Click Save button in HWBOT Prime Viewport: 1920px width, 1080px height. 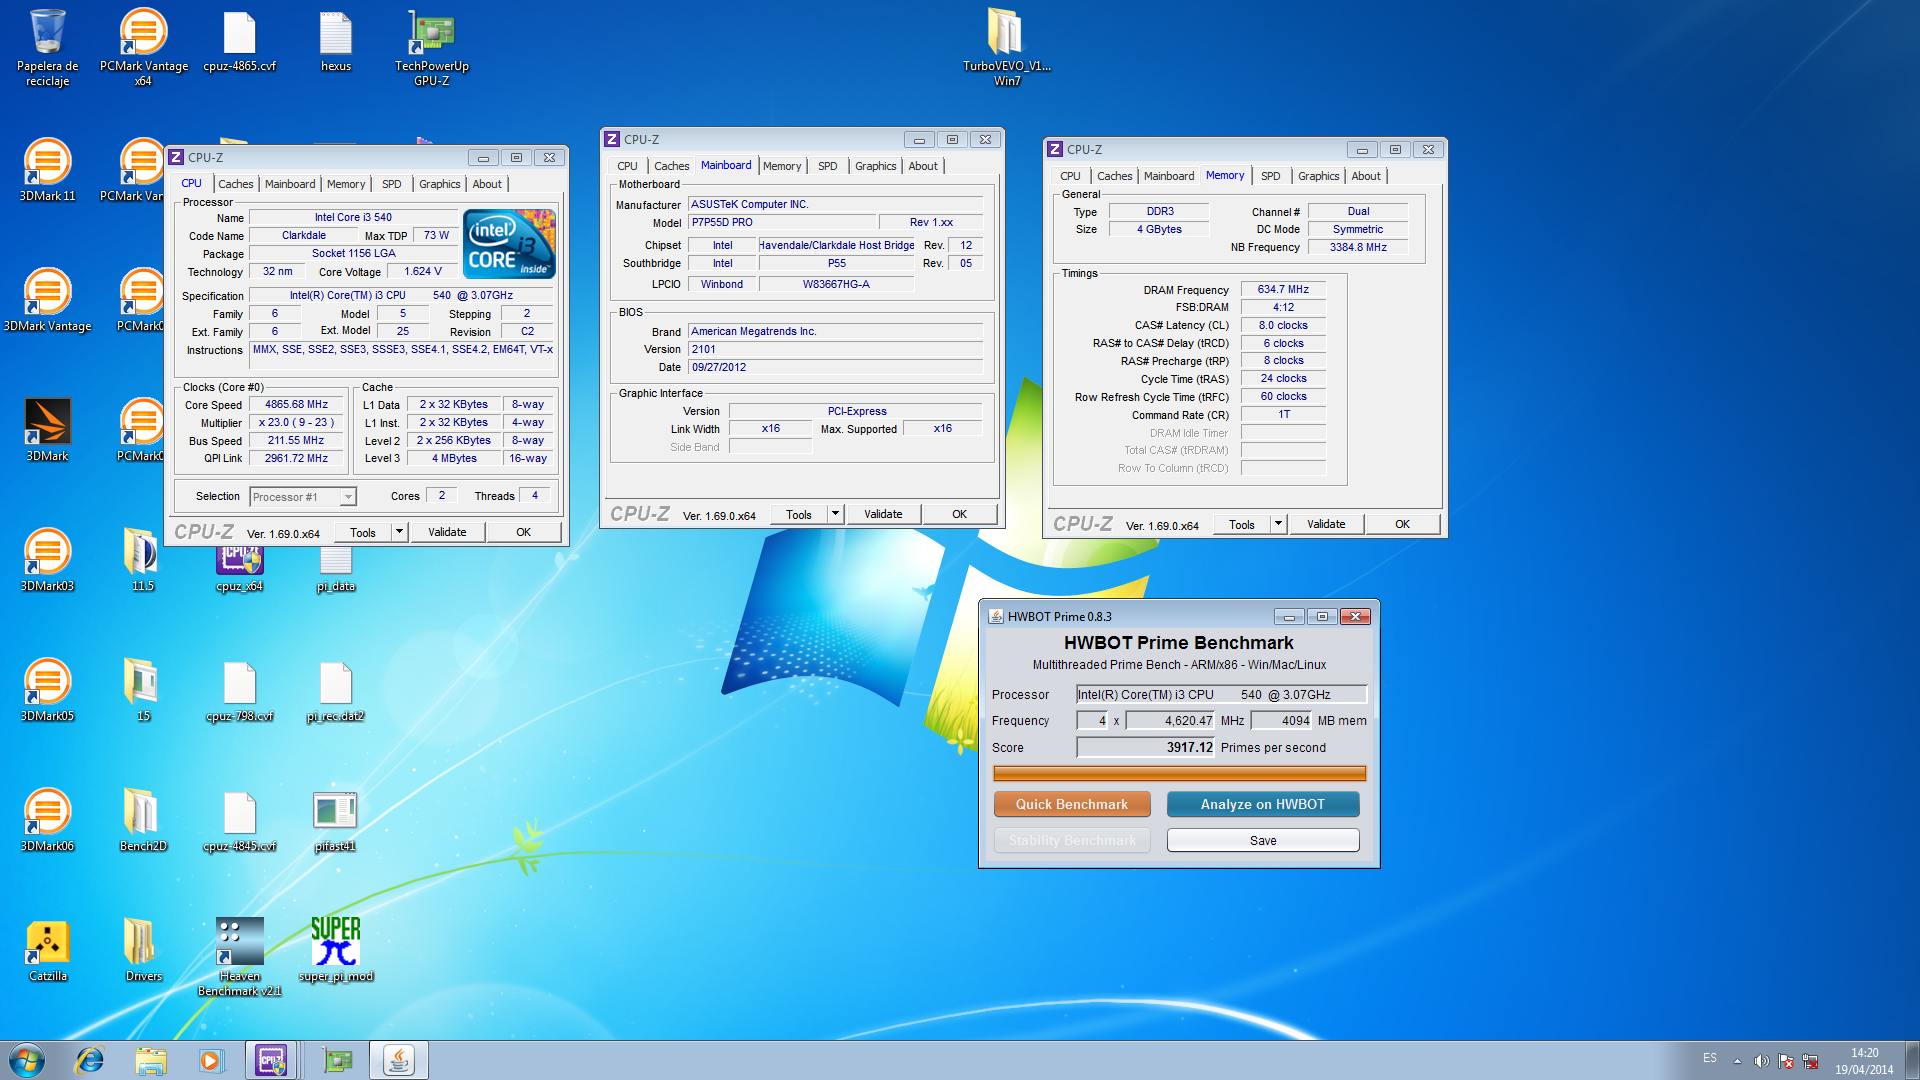coord(1263,840)
